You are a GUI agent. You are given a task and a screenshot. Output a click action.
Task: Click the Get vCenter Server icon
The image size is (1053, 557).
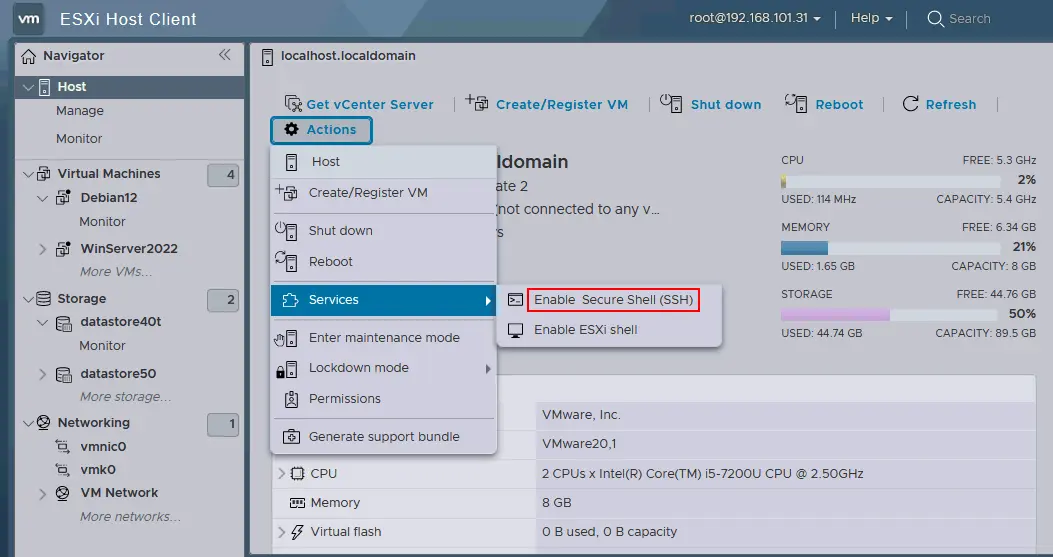293,103
